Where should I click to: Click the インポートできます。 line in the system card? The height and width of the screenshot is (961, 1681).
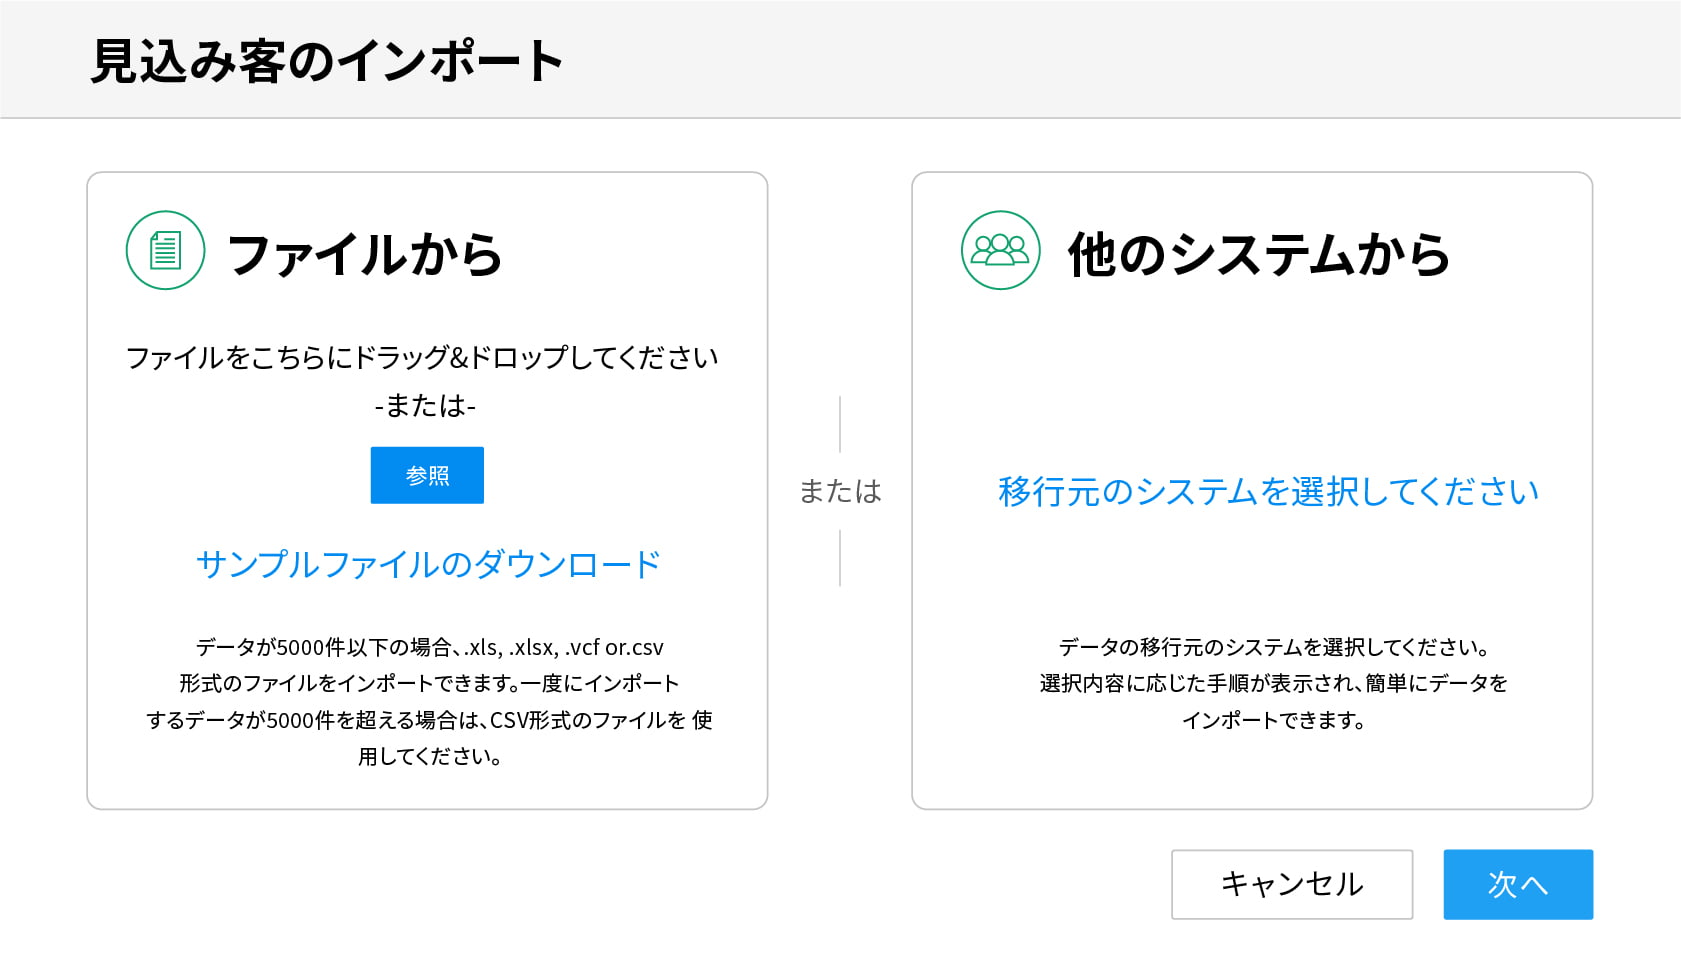coord(1273,720)
